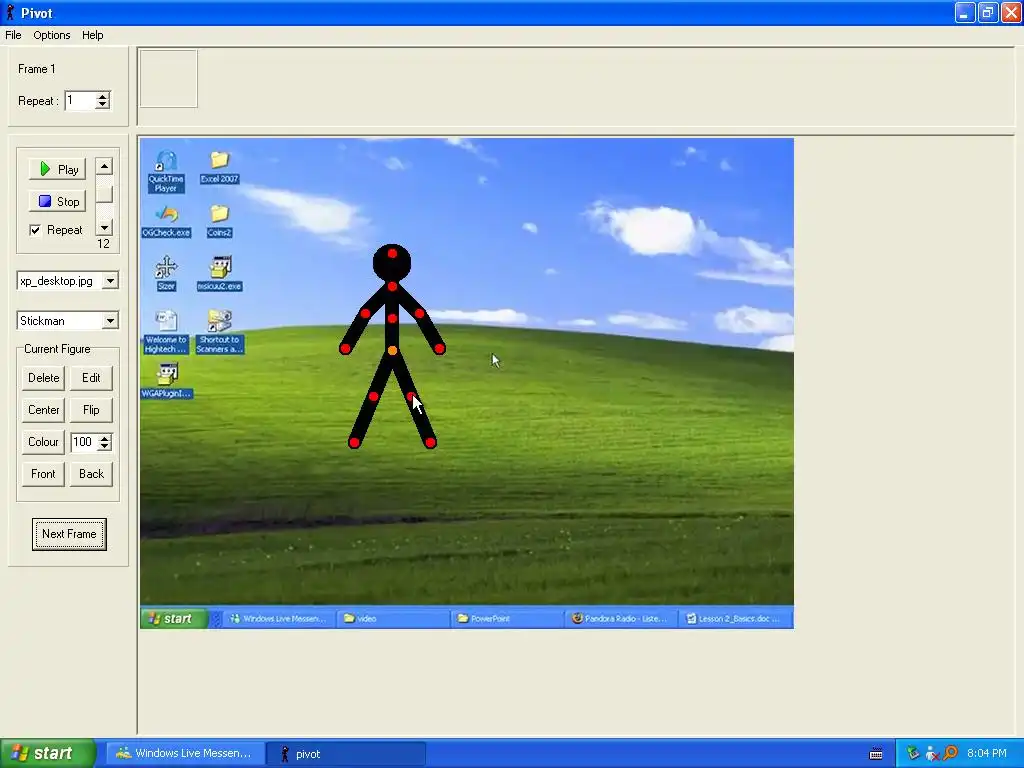Select the right-side foot handle of stickman
The height and width of the screenshot is (768, 1024).
(x=430, y=443)
